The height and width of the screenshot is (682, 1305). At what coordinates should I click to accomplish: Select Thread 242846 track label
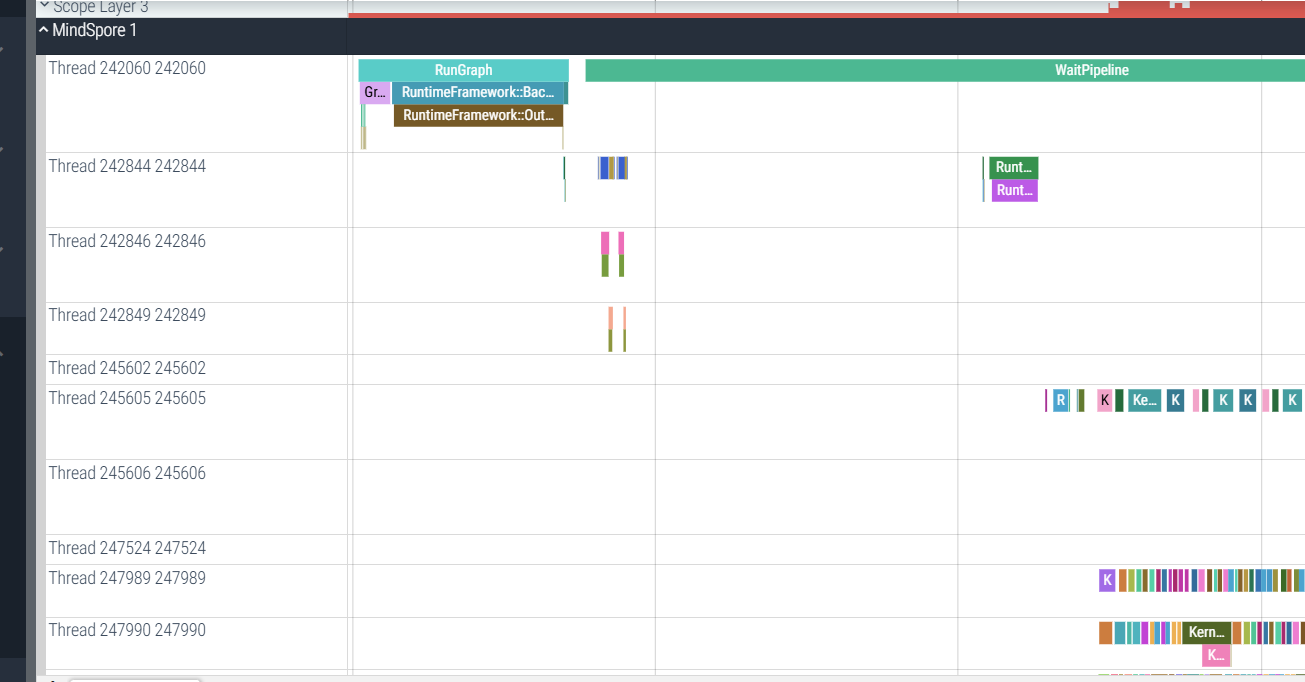click(127, 241)
